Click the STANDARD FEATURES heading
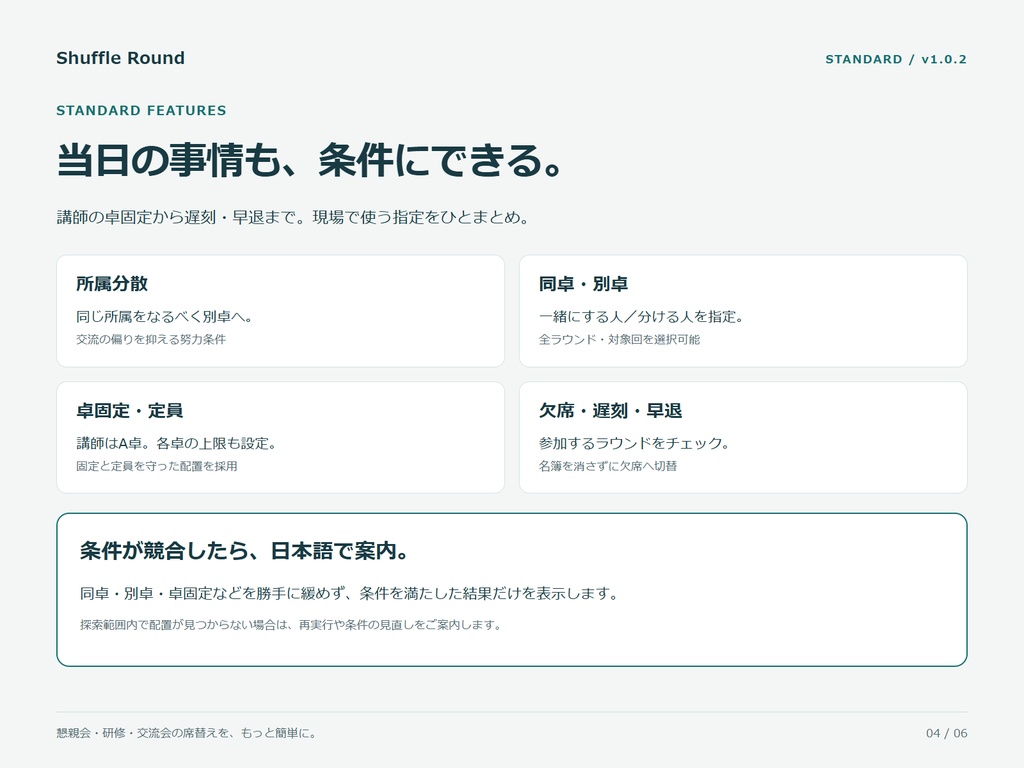The height and width of the screenshot is (768, 1024). pyautogui.click(x=141, y=110)
